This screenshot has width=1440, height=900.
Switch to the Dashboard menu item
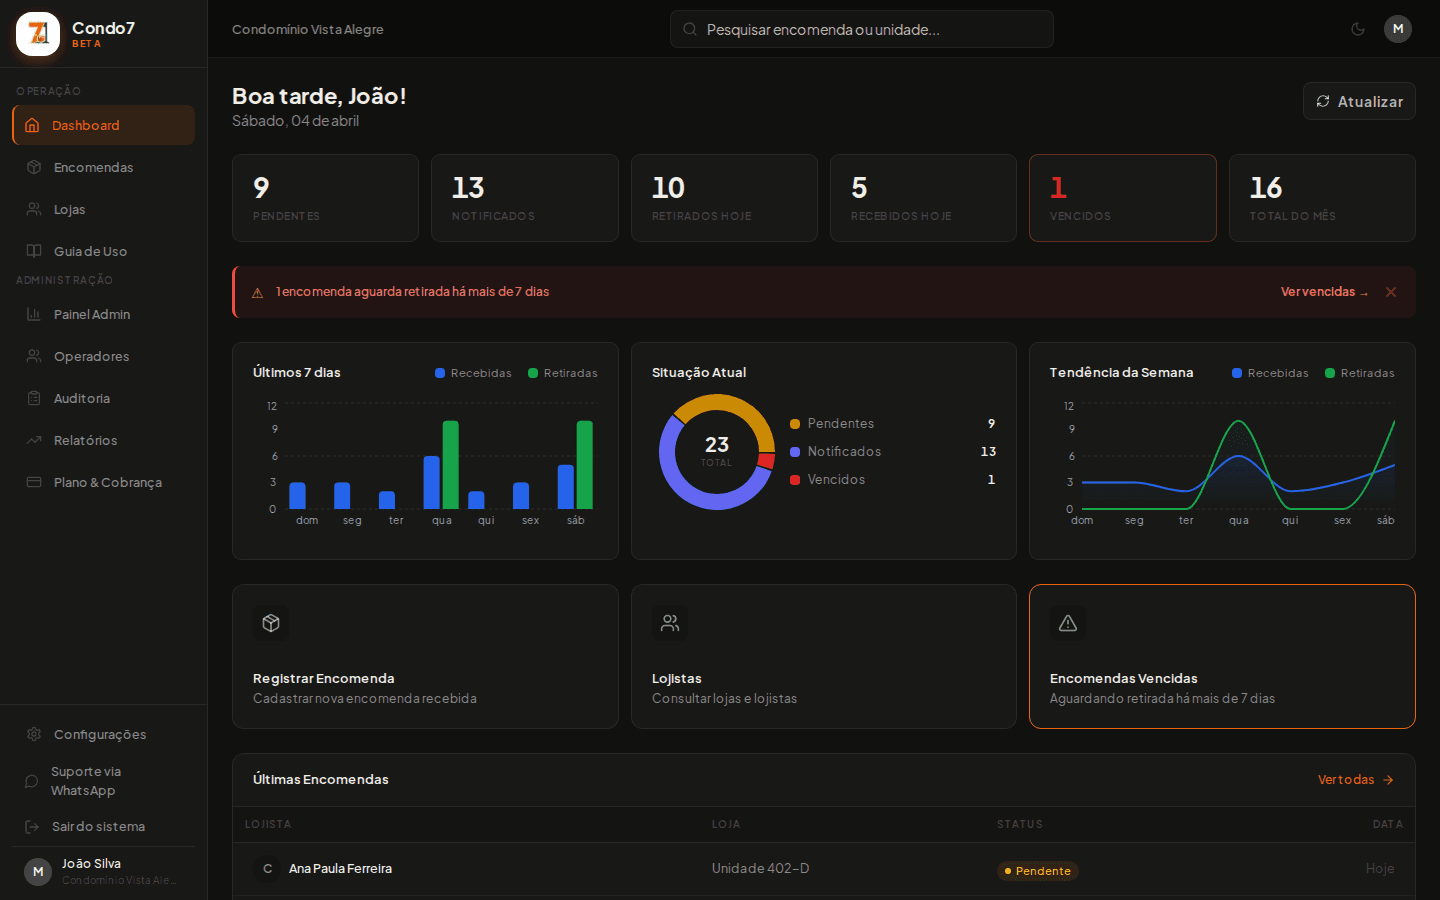[x=85, y=125]
